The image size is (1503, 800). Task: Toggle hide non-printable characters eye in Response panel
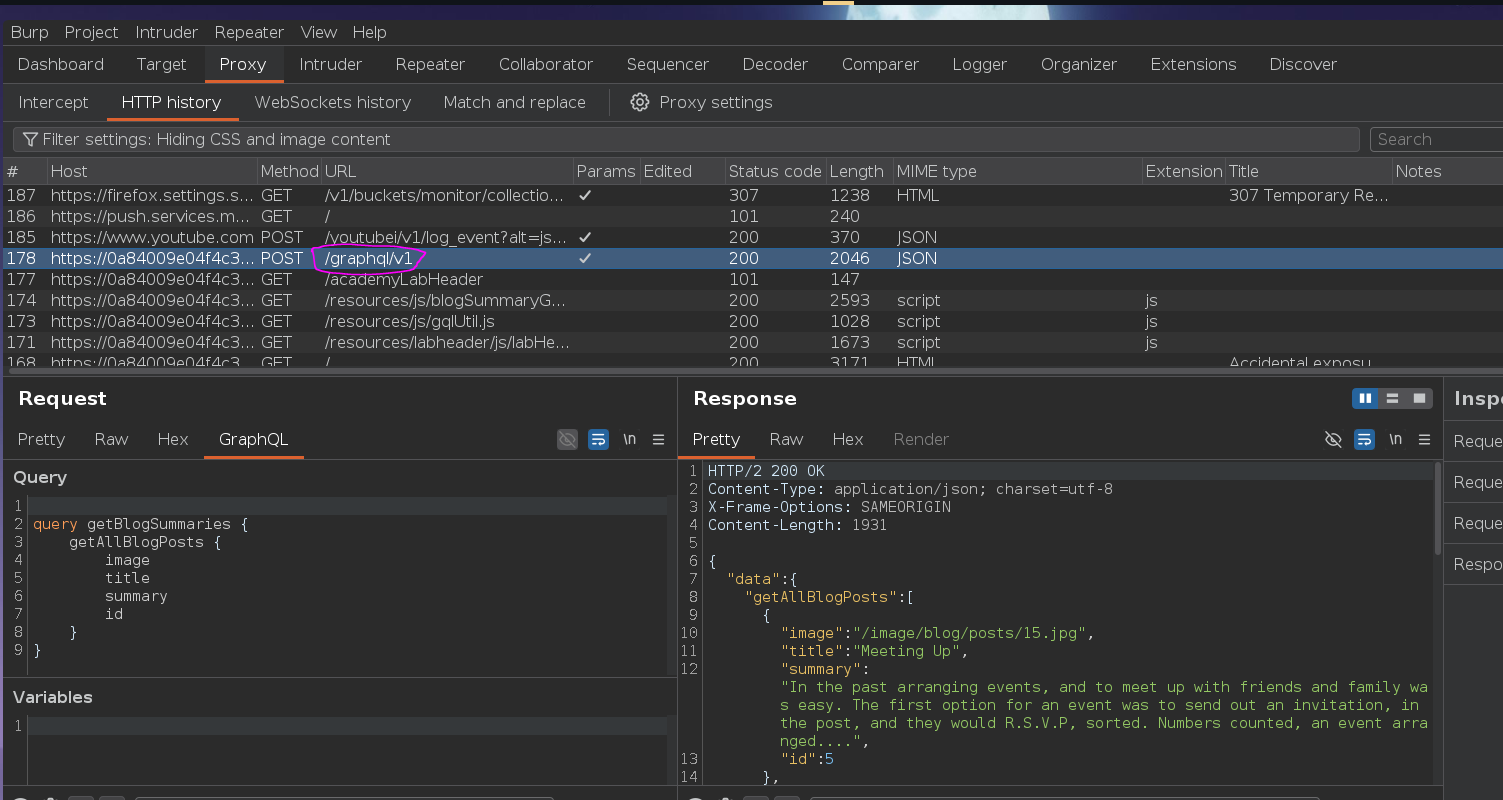1333,439
